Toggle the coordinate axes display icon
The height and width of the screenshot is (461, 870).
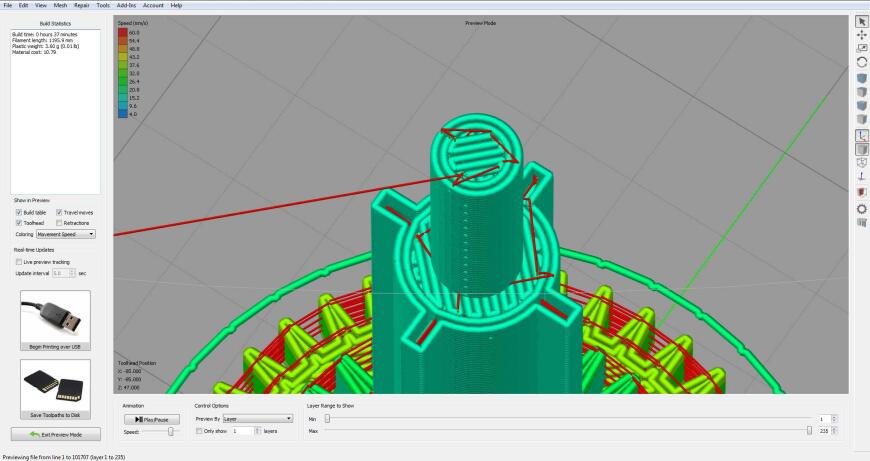click(x=861, y=135)
